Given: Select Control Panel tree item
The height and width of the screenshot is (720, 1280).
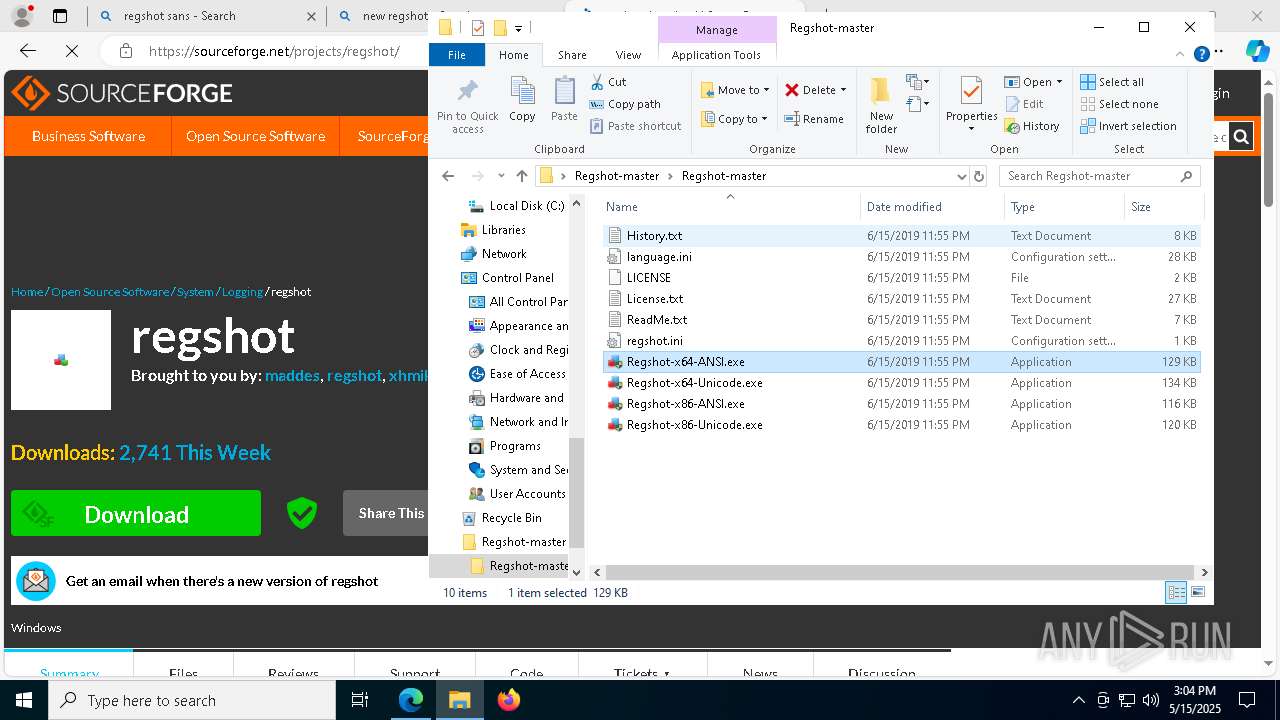Looking at the screenshot, I should tap(517, 278).
